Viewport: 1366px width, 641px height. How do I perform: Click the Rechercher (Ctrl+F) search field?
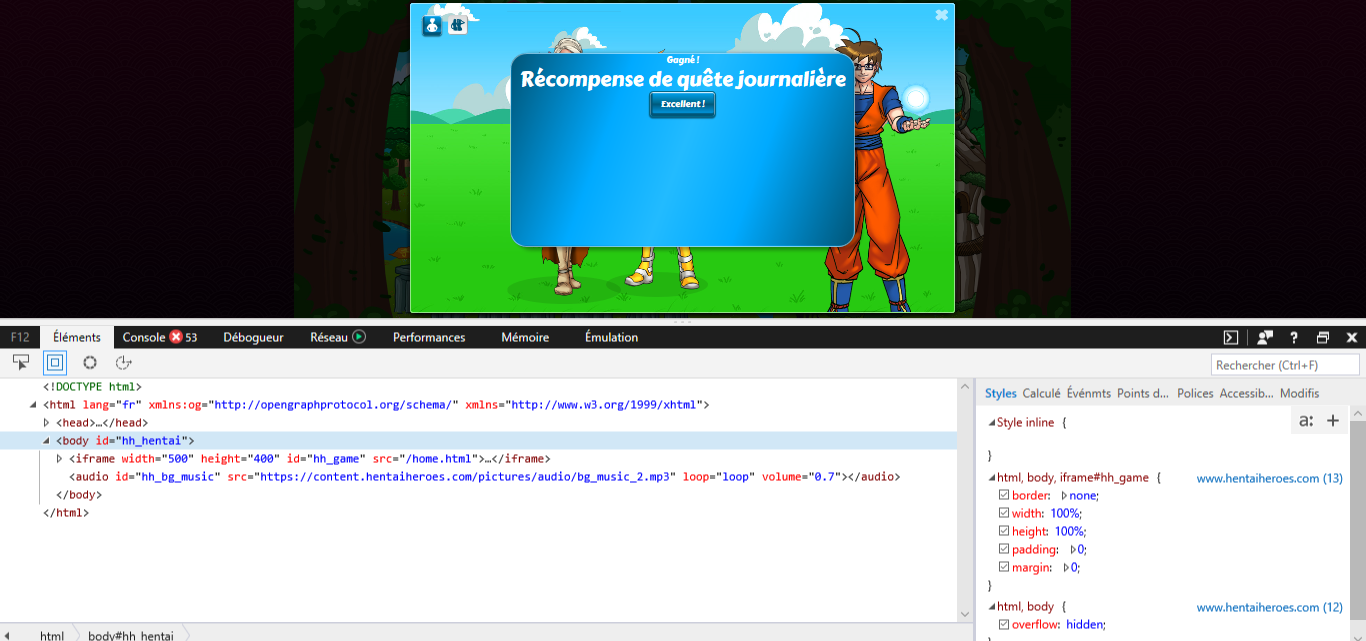click(1285, 365)
